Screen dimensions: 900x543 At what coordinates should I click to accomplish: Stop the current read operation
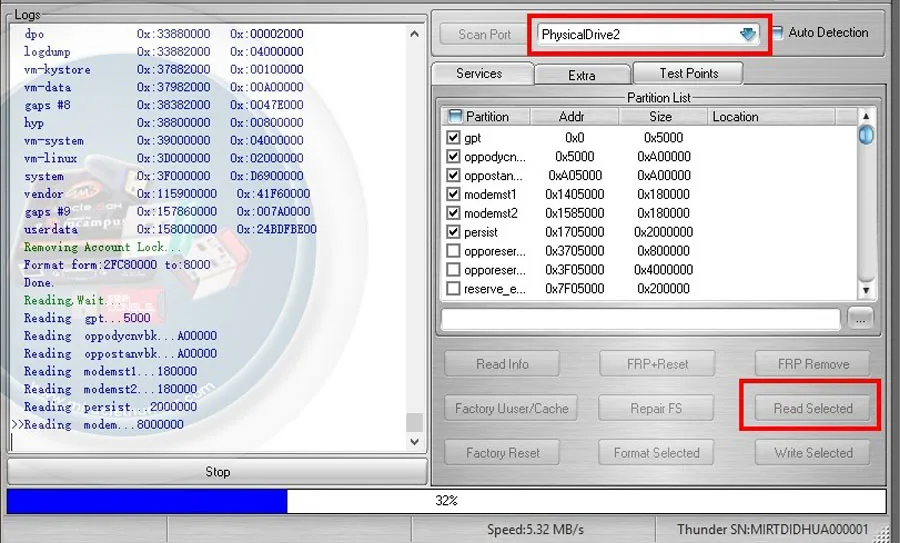[x=218, y=472]
